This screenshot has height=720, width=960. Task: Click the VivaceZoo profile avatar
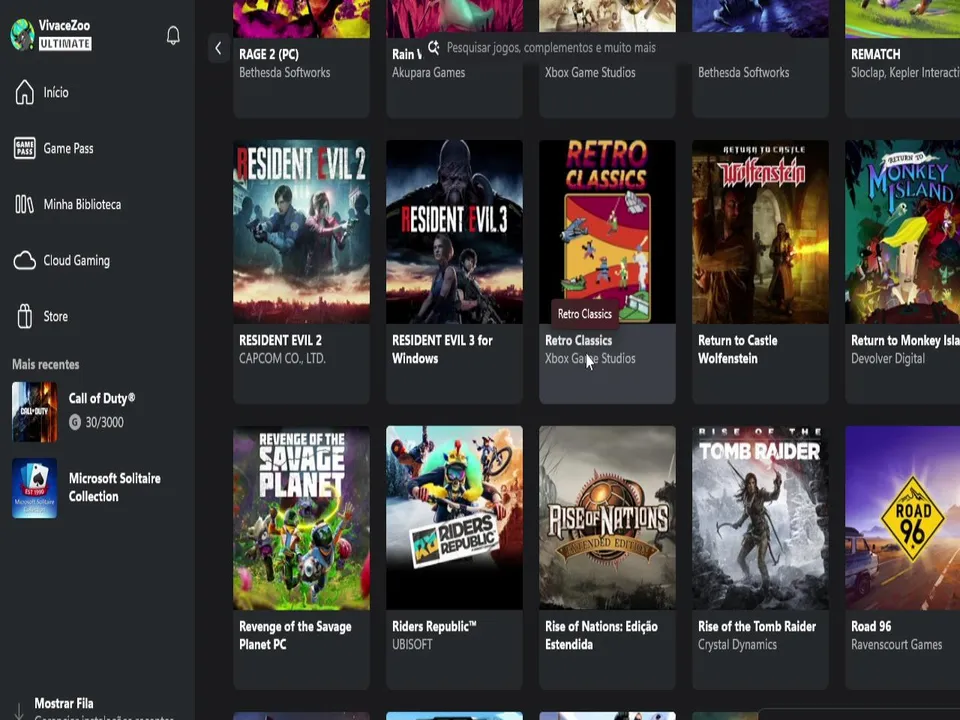(x=23, y=34)
